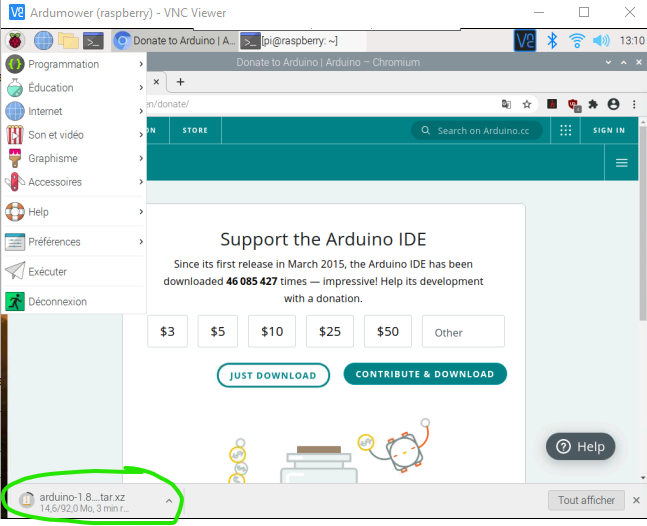Viewport: 647px width, 526px height.
Task: Expand the Préférences submenu arrow
Action: (x=141, y=241)
